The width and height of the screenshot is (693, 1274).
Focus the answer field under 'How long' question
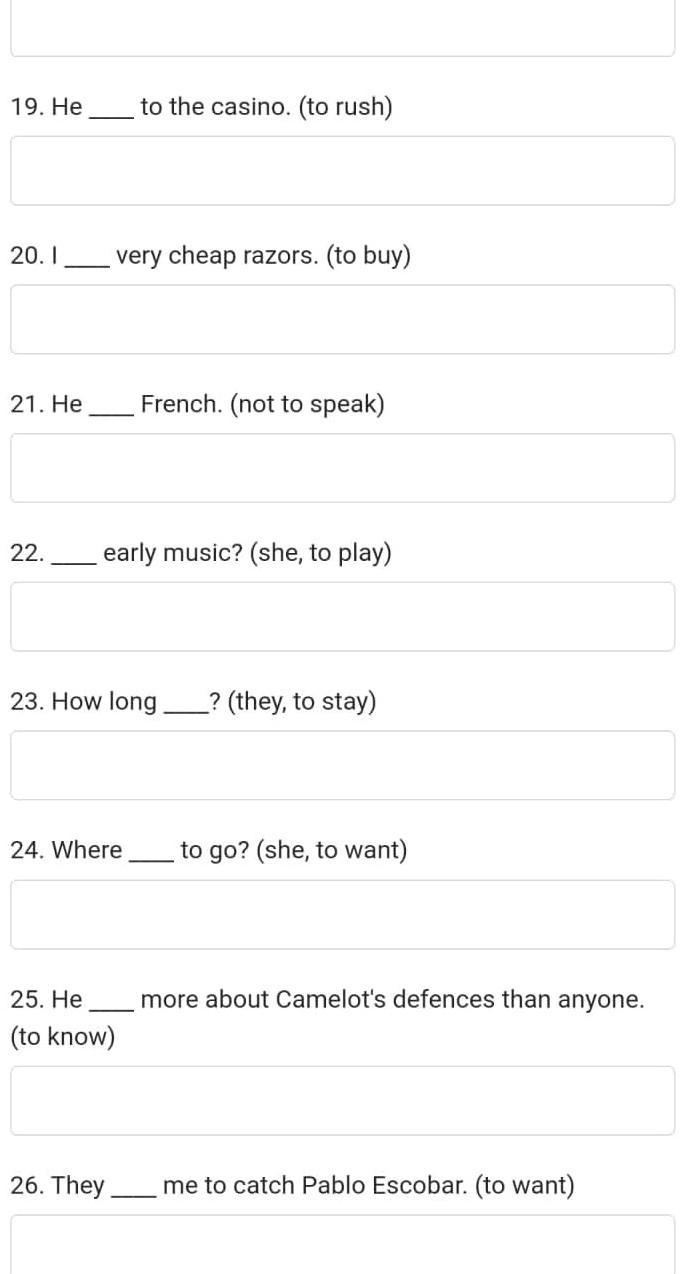[x=342, y=765]
